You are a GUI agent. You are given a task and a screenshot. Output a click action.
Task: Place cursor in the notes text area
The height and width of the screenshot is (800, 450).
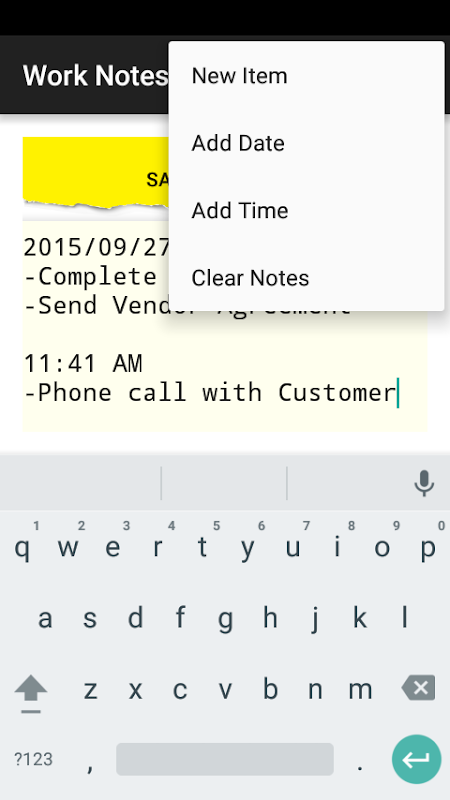(224, 327)
